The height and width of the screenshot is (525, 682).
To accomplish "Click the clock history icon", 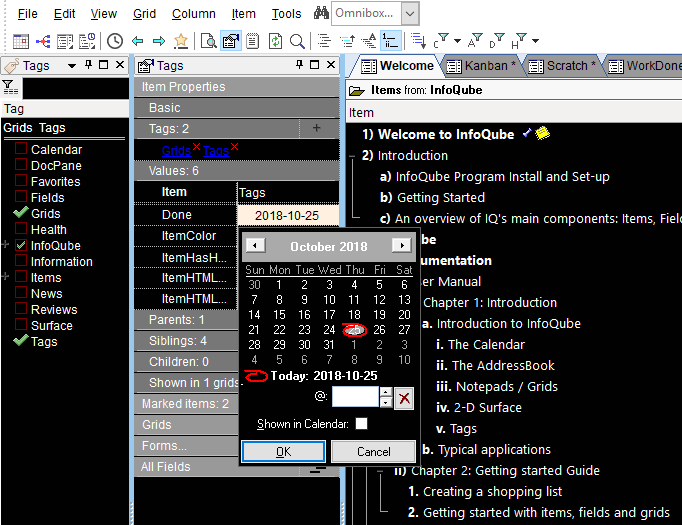I will pos(115,41).
